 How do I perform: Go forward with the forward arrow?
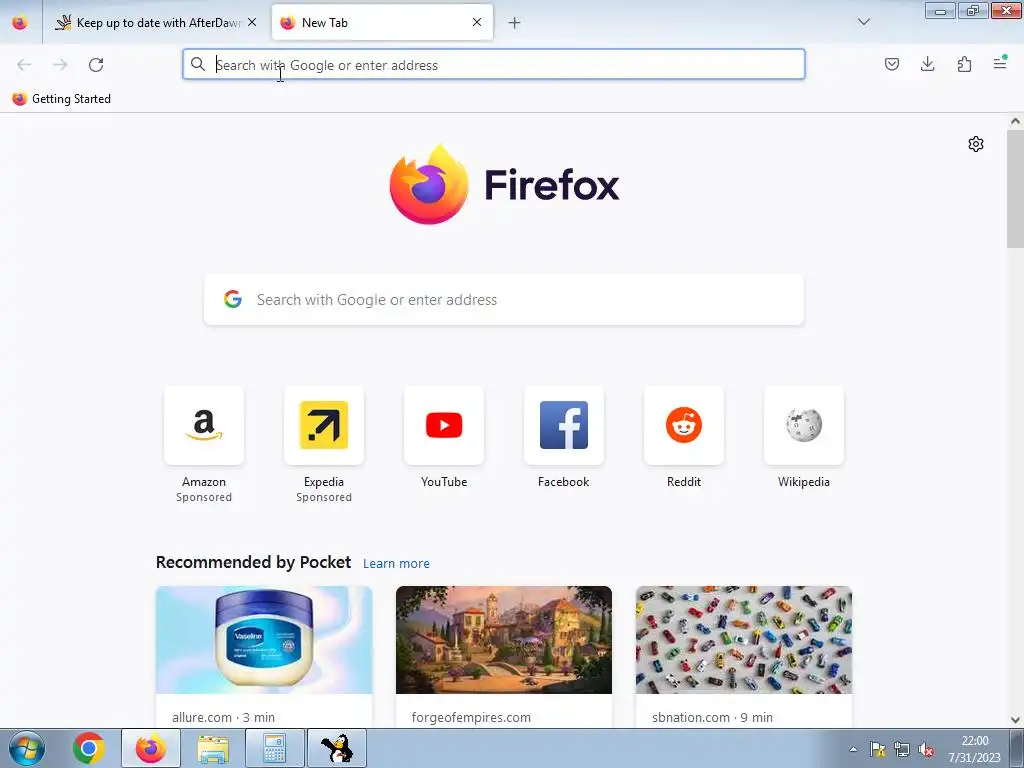60,65
